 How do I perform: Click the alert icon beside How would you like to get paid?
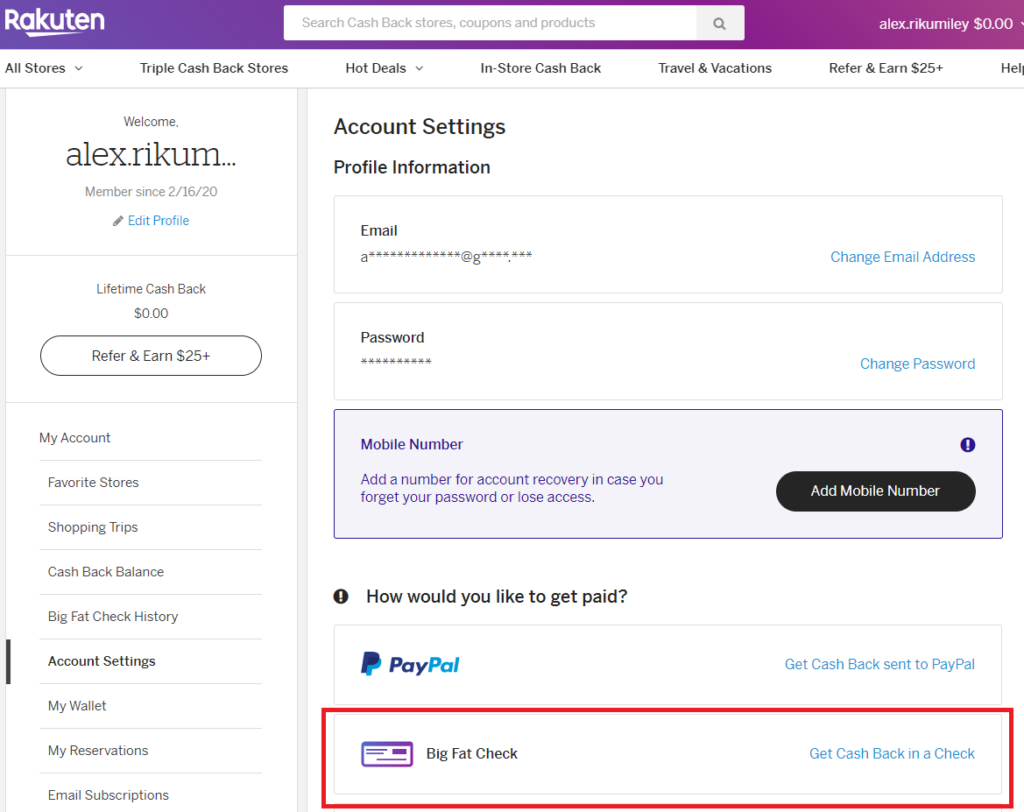click(341, 596)
